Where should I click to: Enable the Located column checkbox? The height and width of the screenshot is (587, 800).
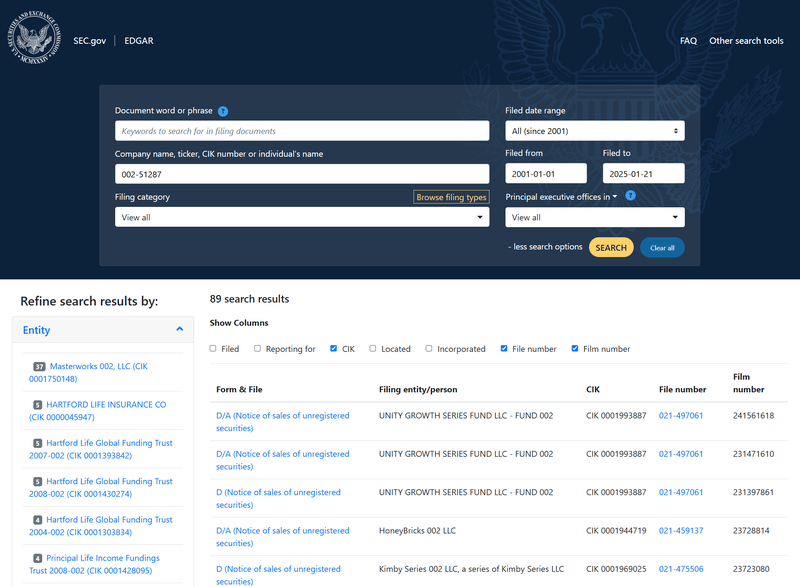point(372,348)
